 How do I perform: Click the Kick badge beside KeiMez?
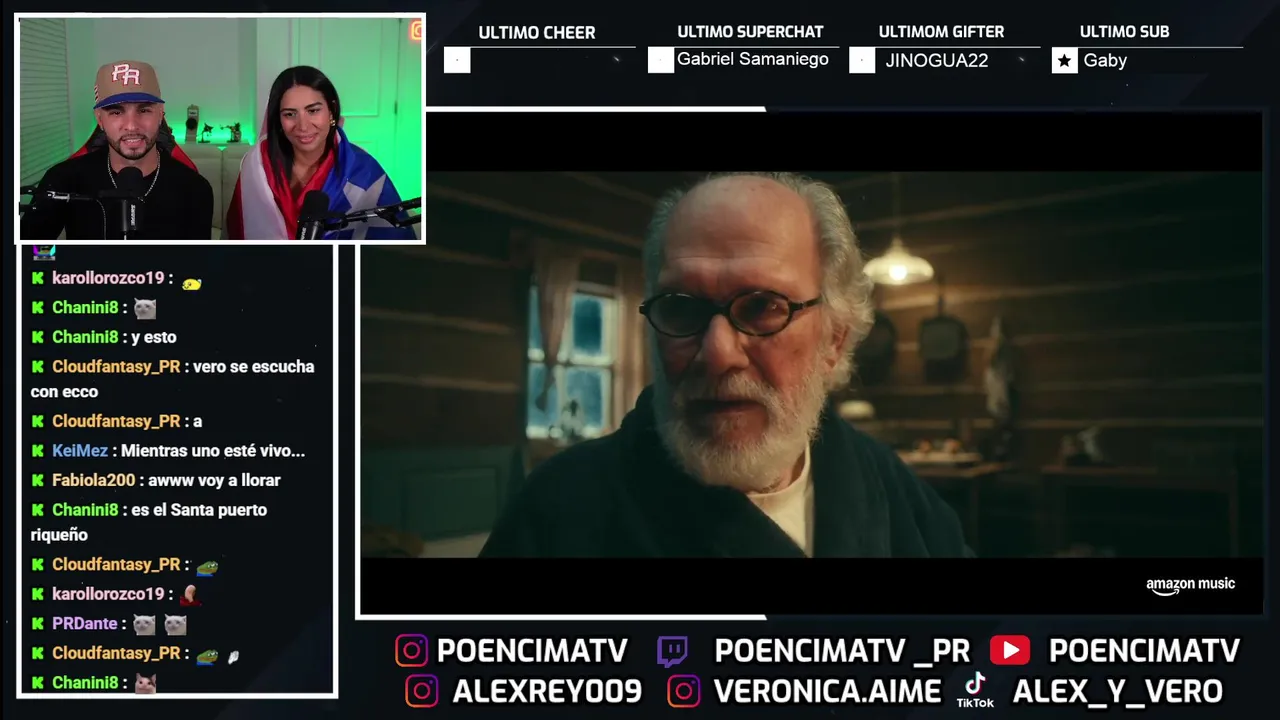38,451
